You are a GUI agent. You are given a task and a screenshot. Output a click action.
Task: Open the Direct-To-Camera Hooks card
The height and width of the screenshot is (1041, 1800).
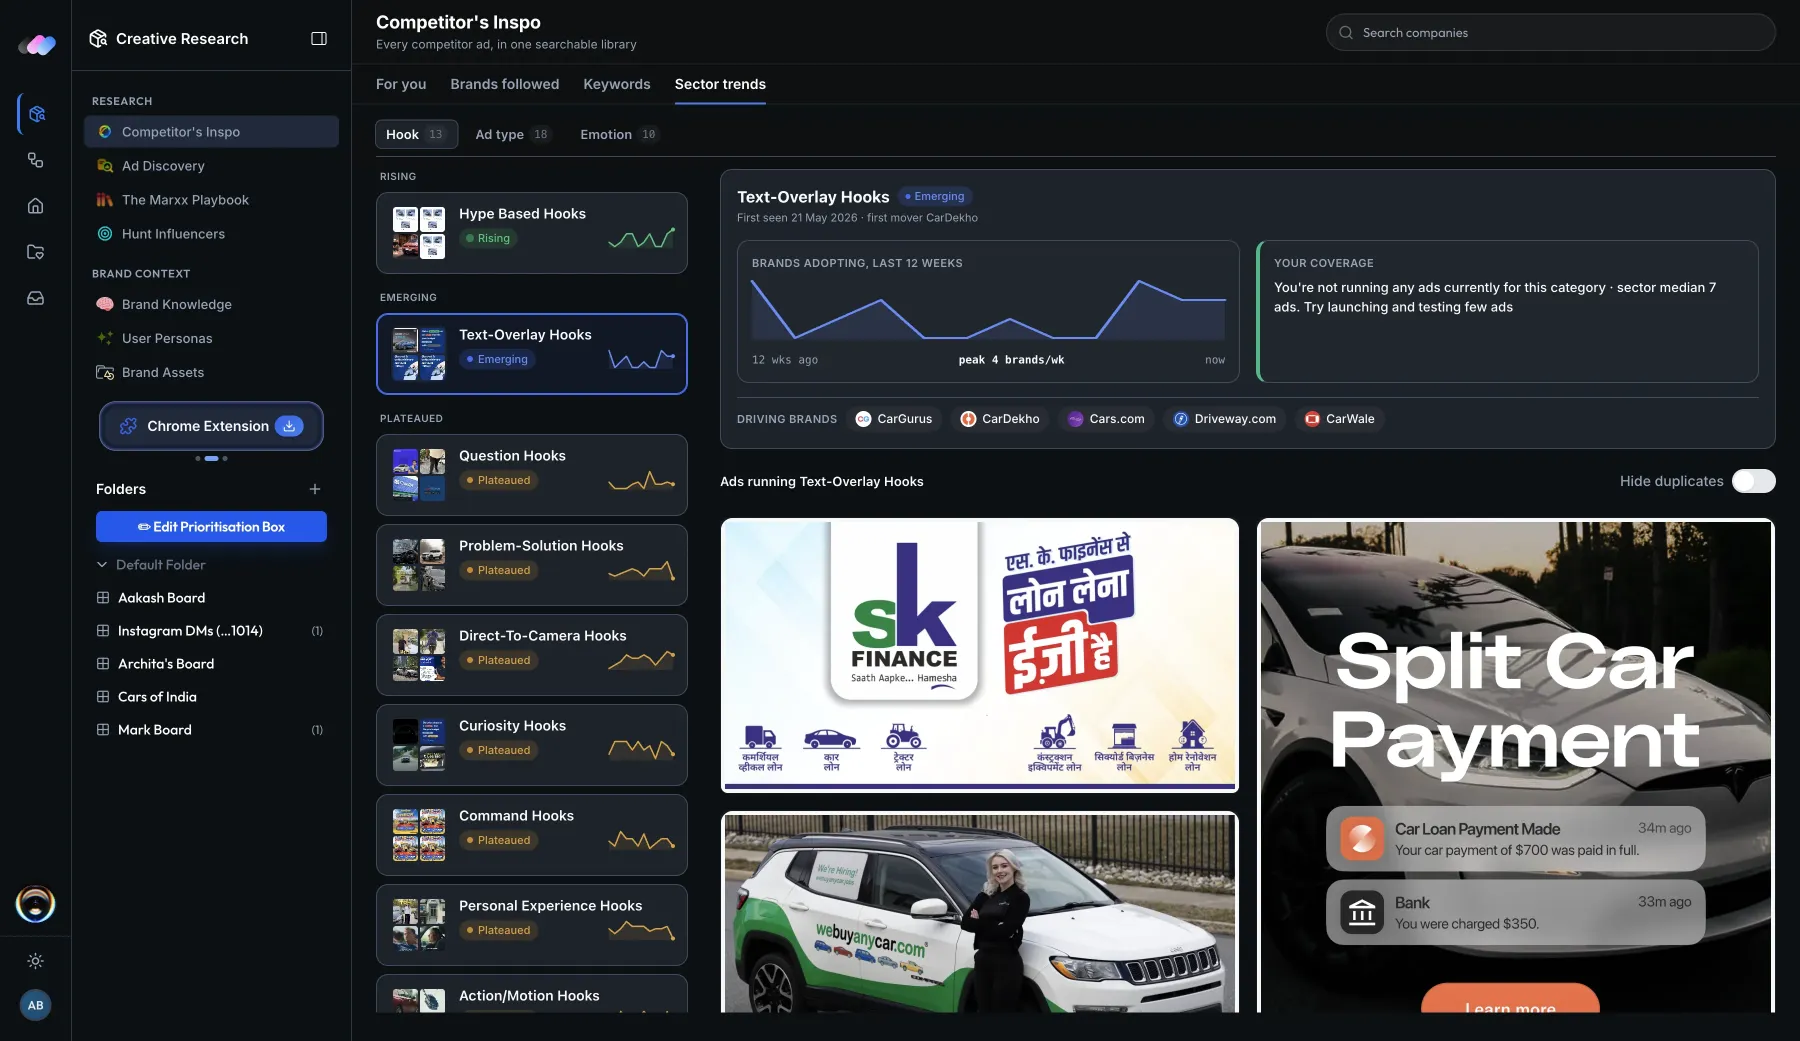tap(532, 655)
